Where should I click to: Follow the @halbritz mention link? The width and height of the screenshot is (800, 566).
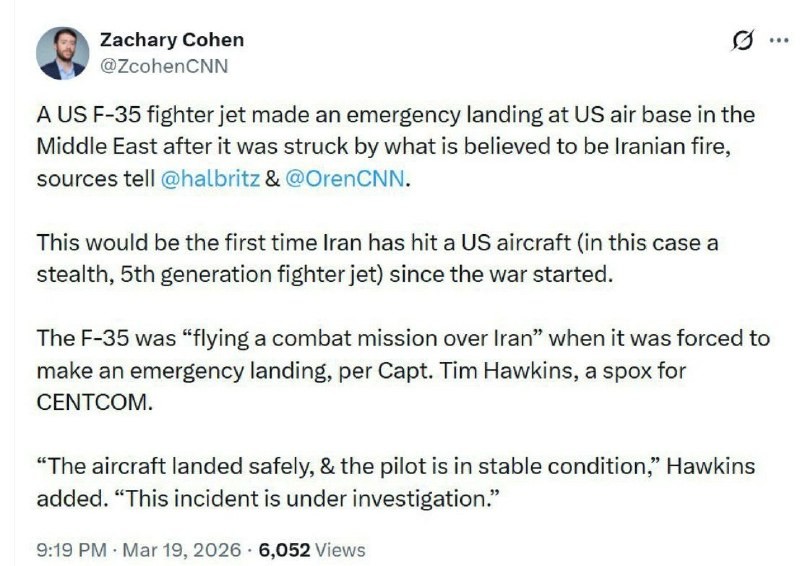tap(205, 181)
